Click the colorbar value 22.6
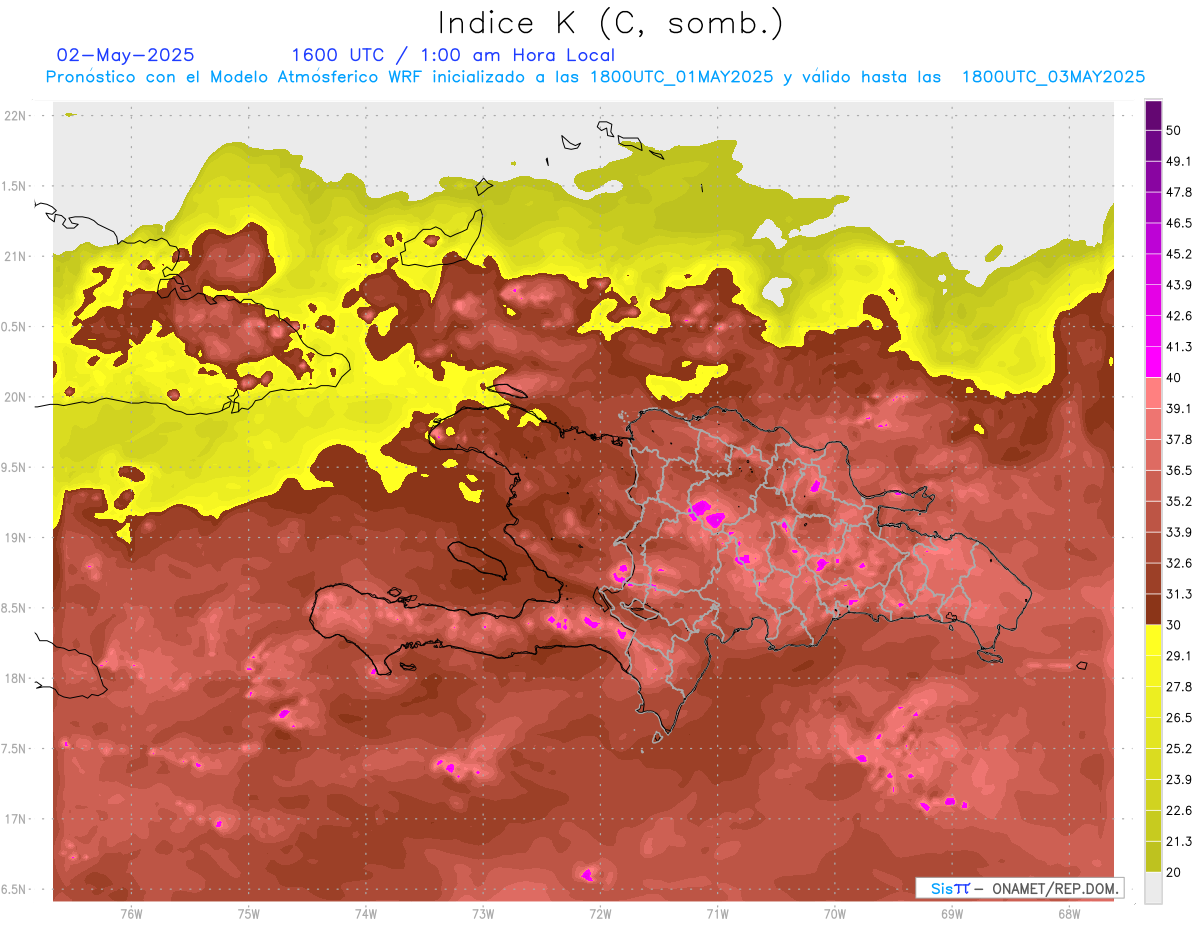Viewport: 1200px width, 927px height. (x=1179, y=810)
